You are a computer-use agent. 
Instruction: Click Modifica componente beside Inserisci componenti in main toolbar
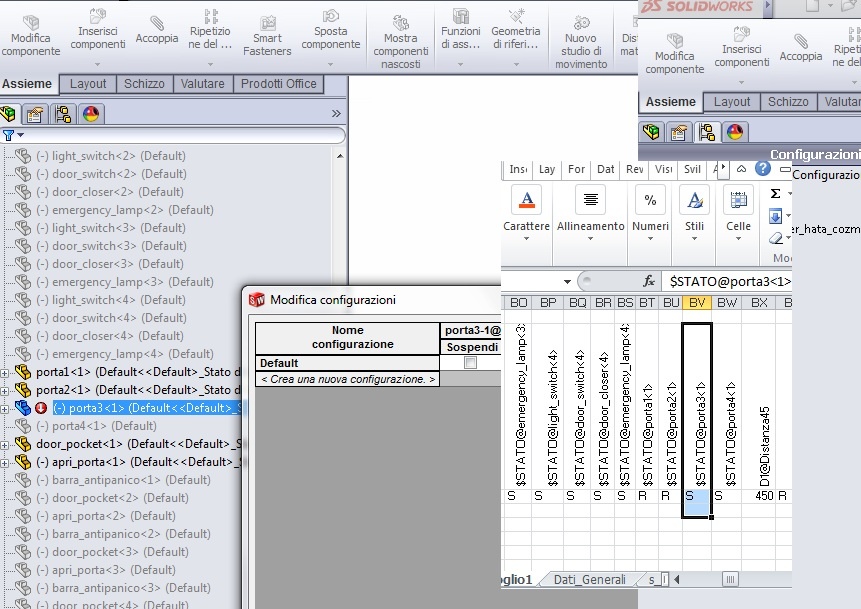[x=31, y=36]
